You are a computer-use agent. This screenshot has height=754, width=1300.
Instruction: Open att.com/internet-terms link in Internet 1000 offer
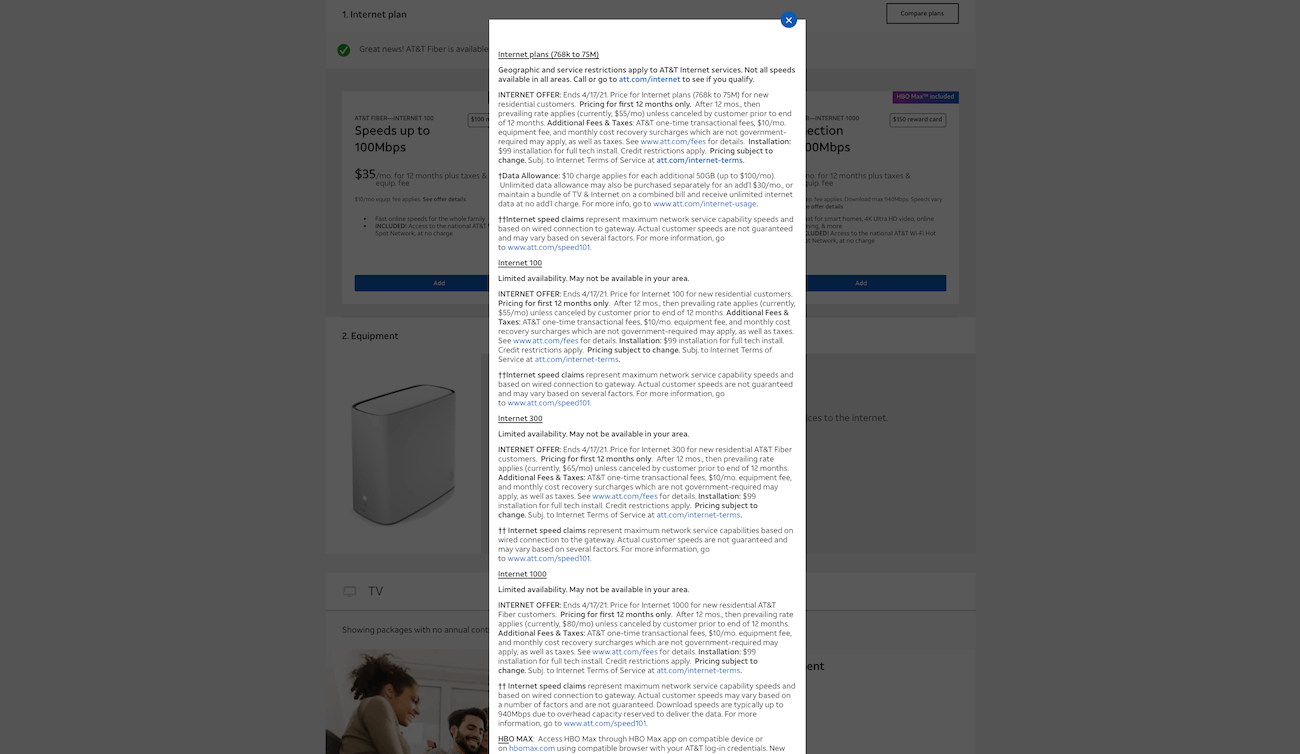[x=698, y=670]
